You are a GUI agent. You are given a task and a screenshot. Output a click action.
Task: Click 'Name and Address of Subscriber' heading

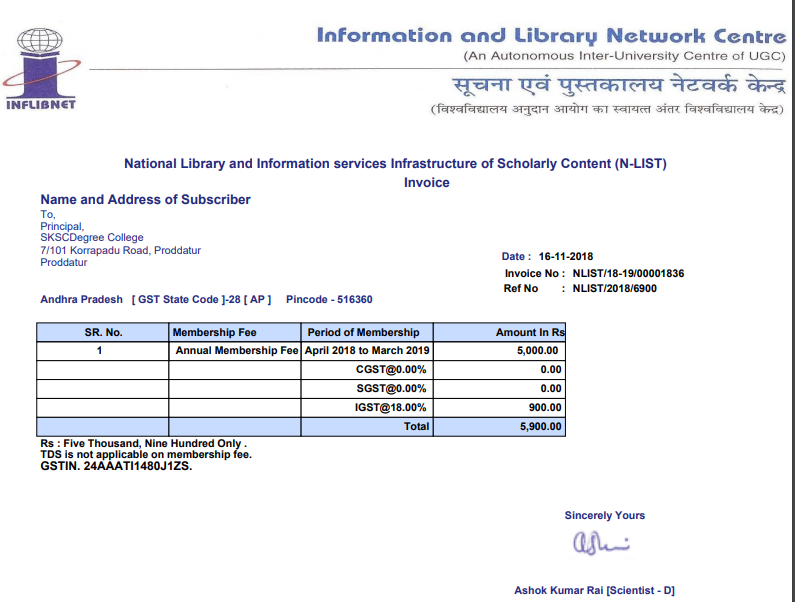click(146, 199)
